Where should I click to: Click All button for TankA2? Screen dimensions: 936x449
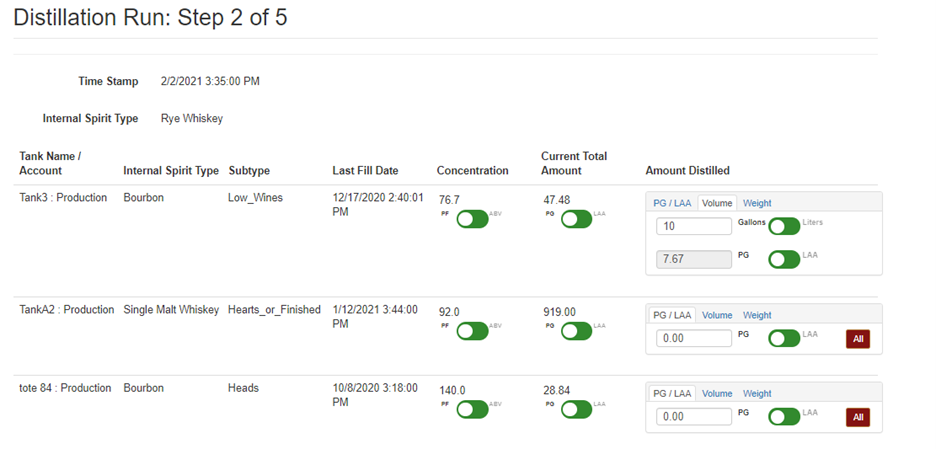pyautogui.click(x=857, y=339)
